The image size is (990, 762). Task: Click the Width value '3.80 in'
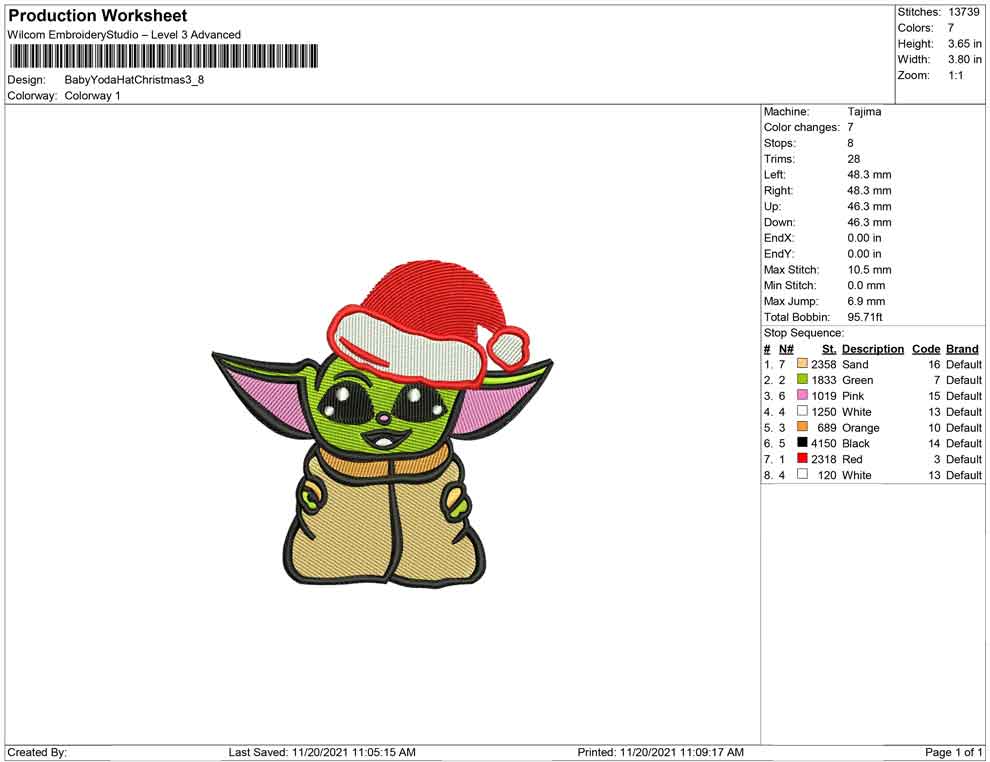point(965,59)
